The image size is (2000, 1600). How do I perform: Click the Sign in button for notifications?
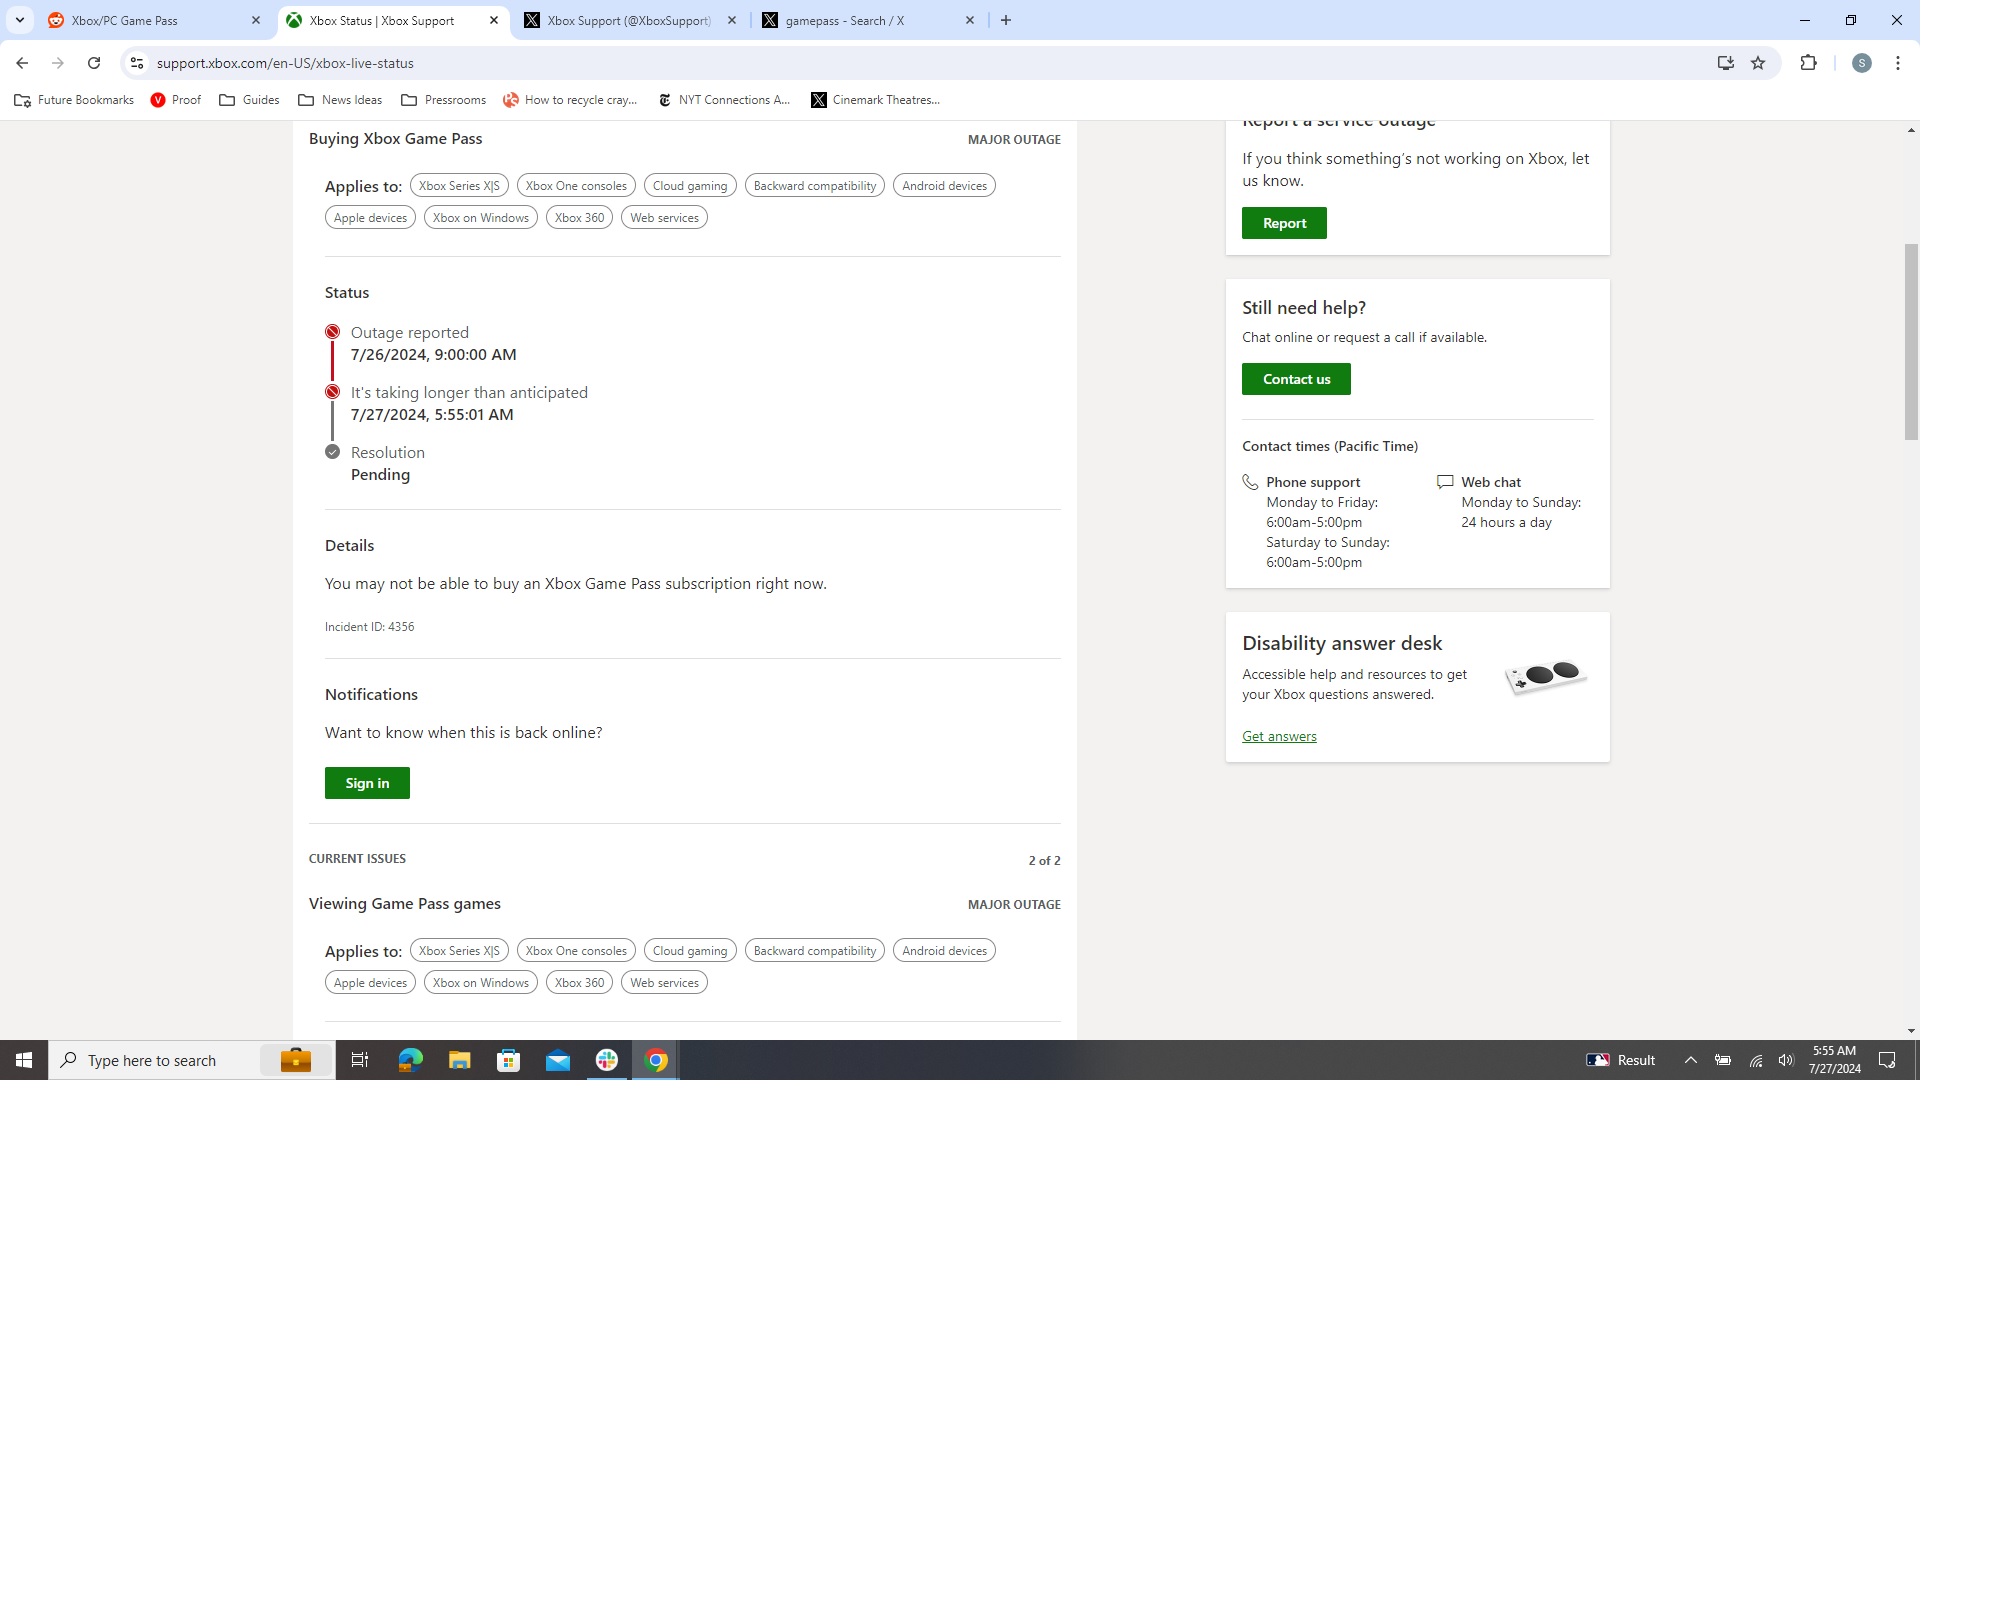point(367,782)
